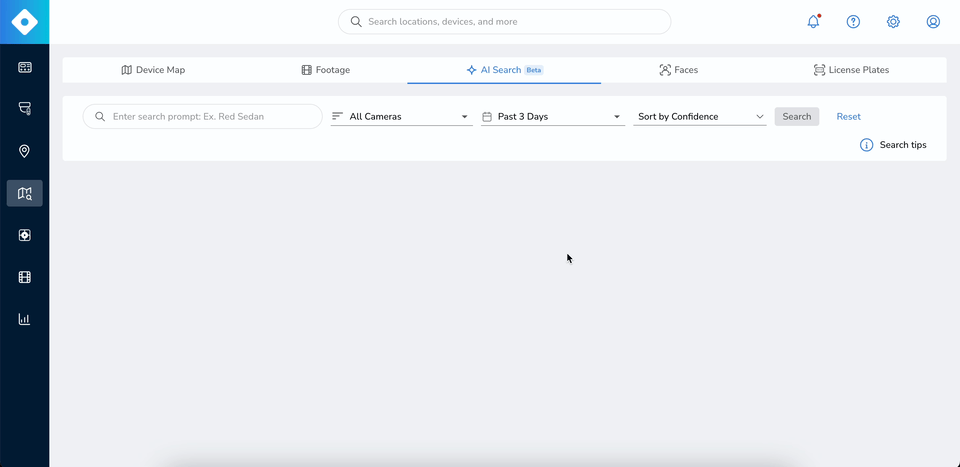Switch to the Device Map tab
Viewport: 960px width, 467px height.
coord(153,70)
